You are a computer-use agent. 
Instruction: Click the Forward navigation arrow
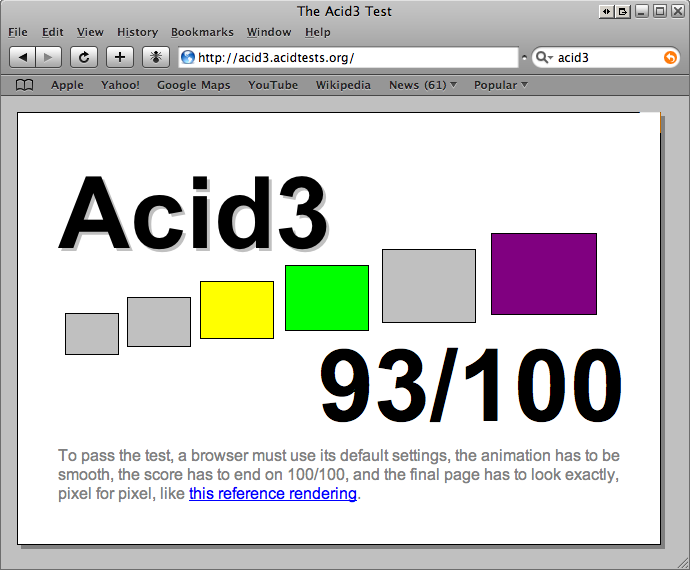(x=49, y=57)
